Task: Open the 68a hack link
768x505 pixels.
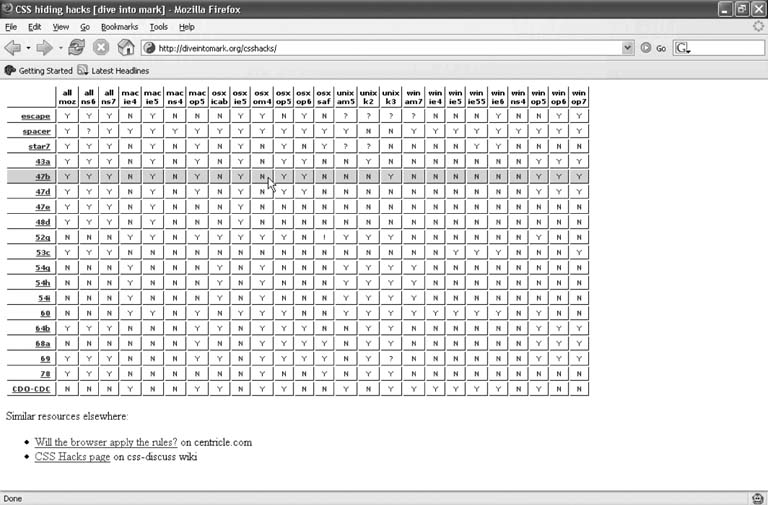Action: (43, 344)
